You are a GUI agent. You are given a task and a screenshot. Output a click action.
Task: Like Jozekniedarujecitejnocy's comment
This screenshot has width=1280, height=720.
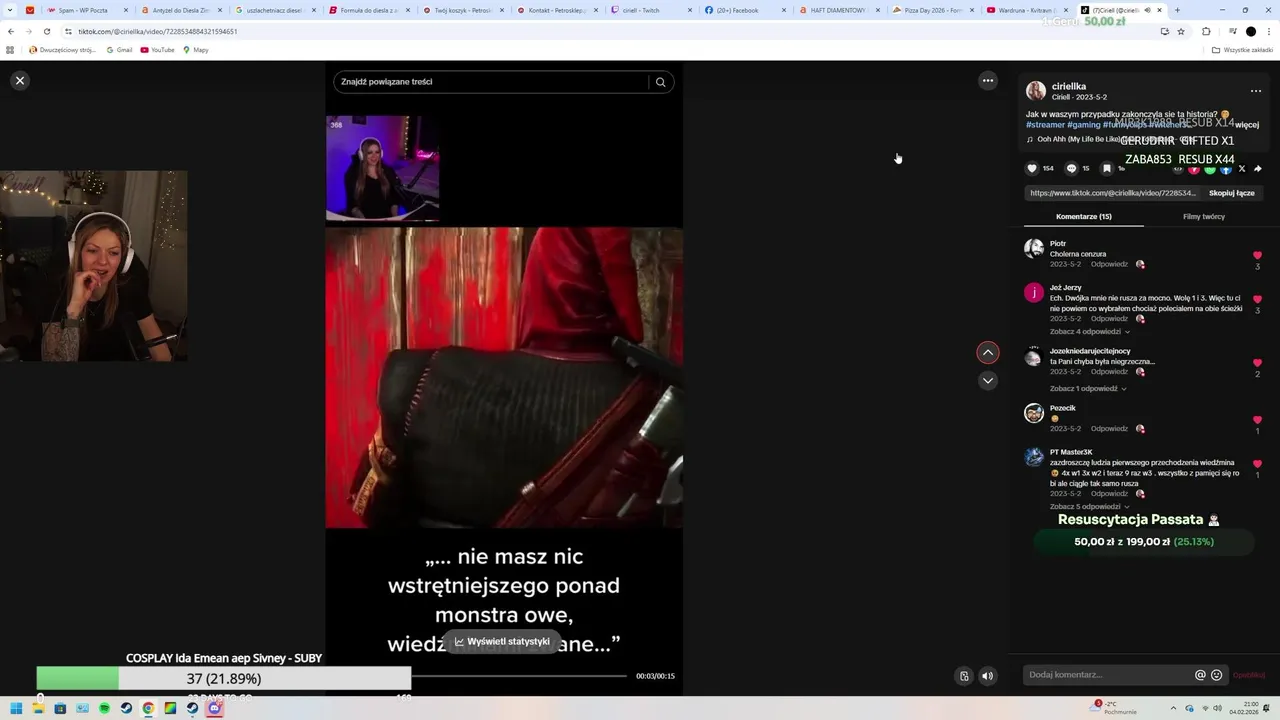tap(1257, 363)
